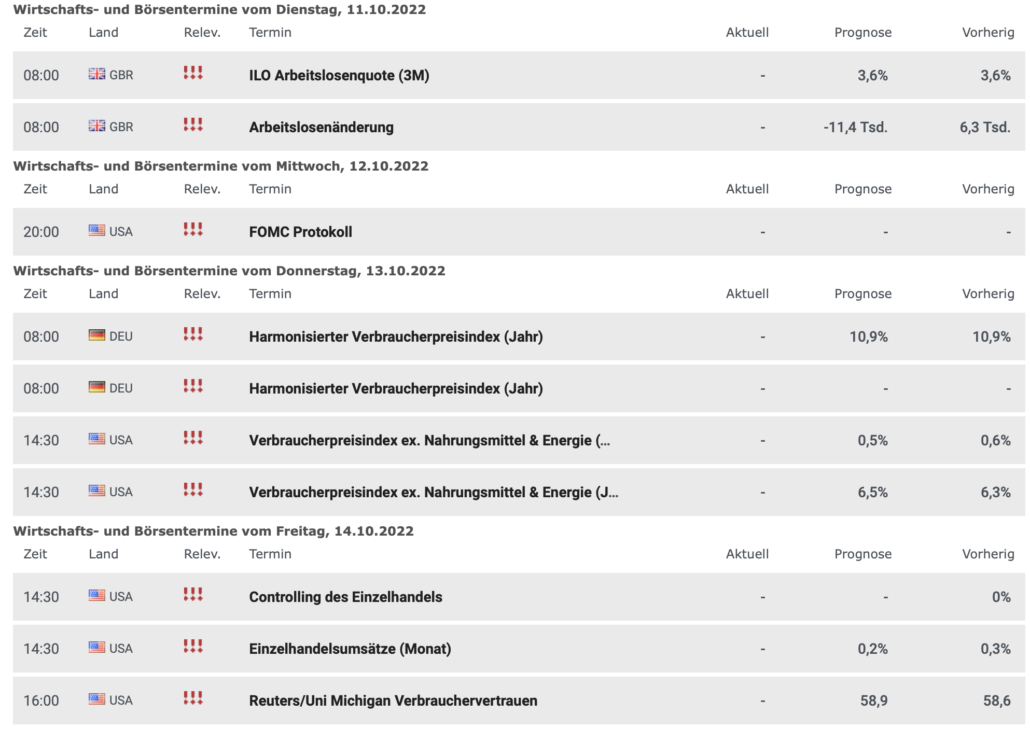
Task: Open Reuters/Uni Michigan Verbrauchervertrauen event
Action: tap(393, 701)
